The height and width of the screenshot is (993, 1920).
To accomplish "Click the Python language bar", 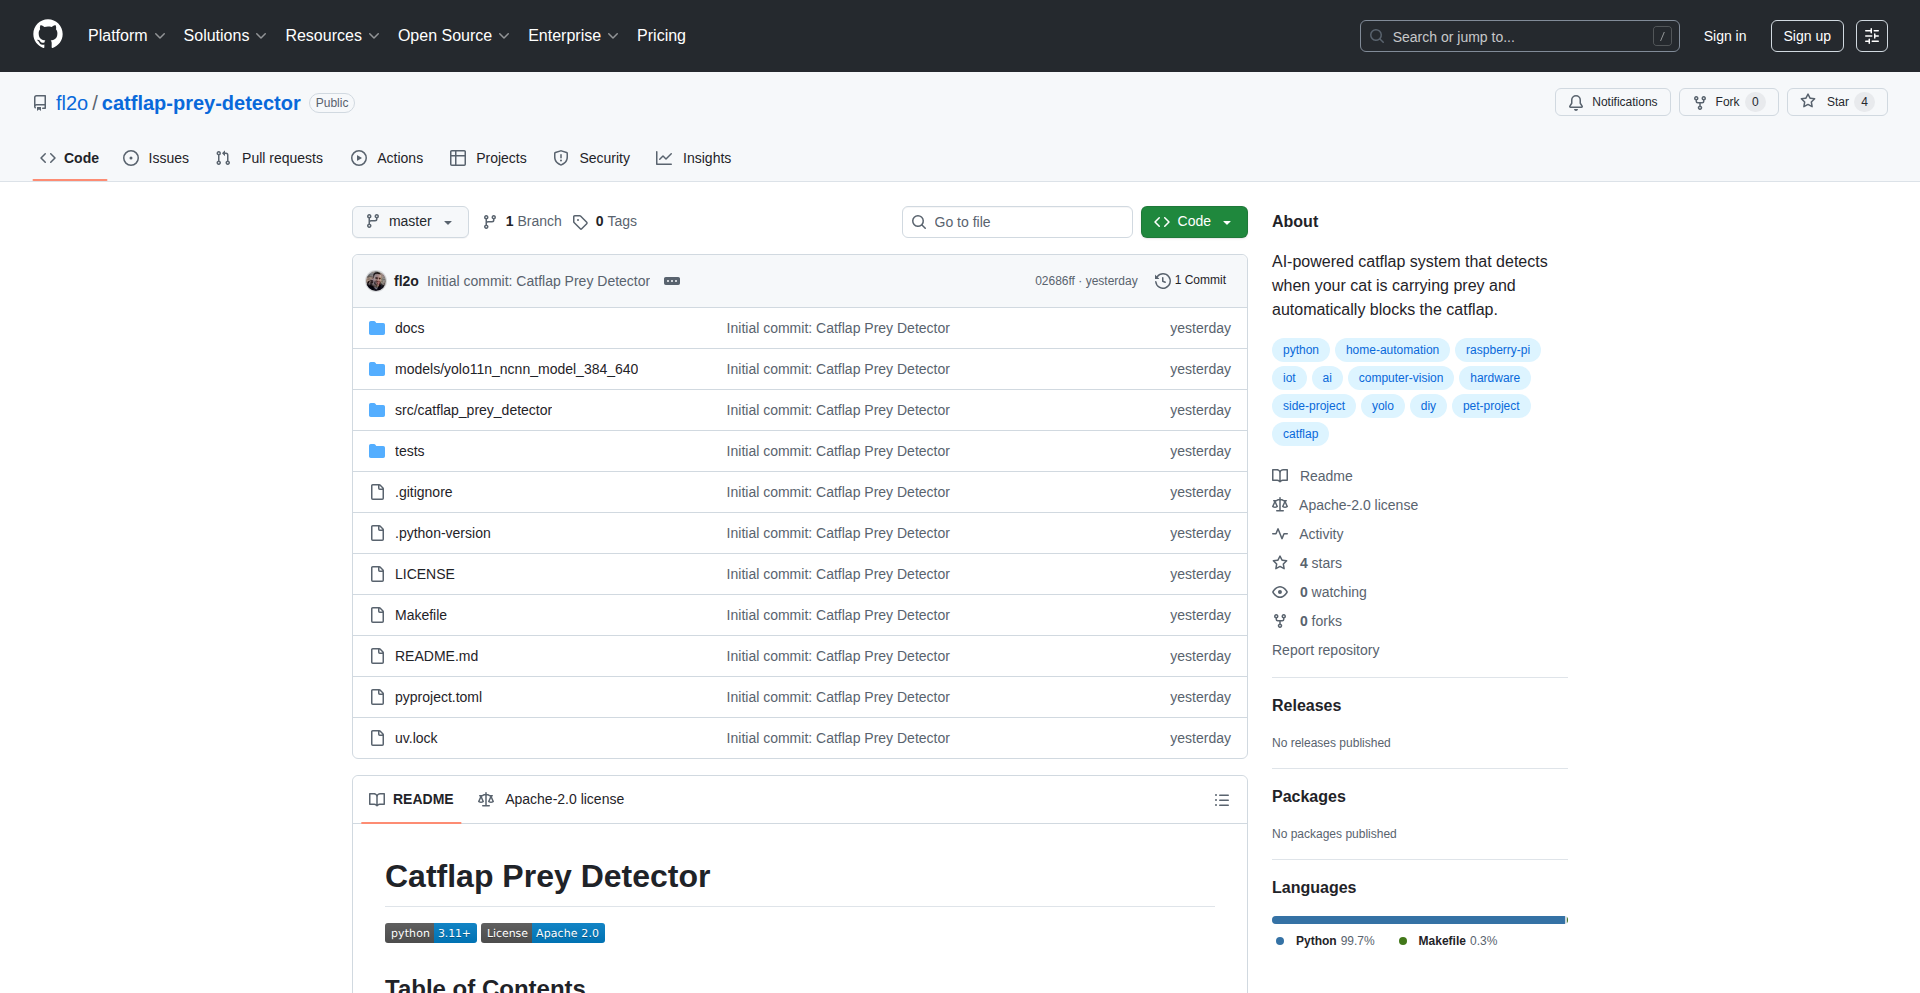I will 1417,920.
